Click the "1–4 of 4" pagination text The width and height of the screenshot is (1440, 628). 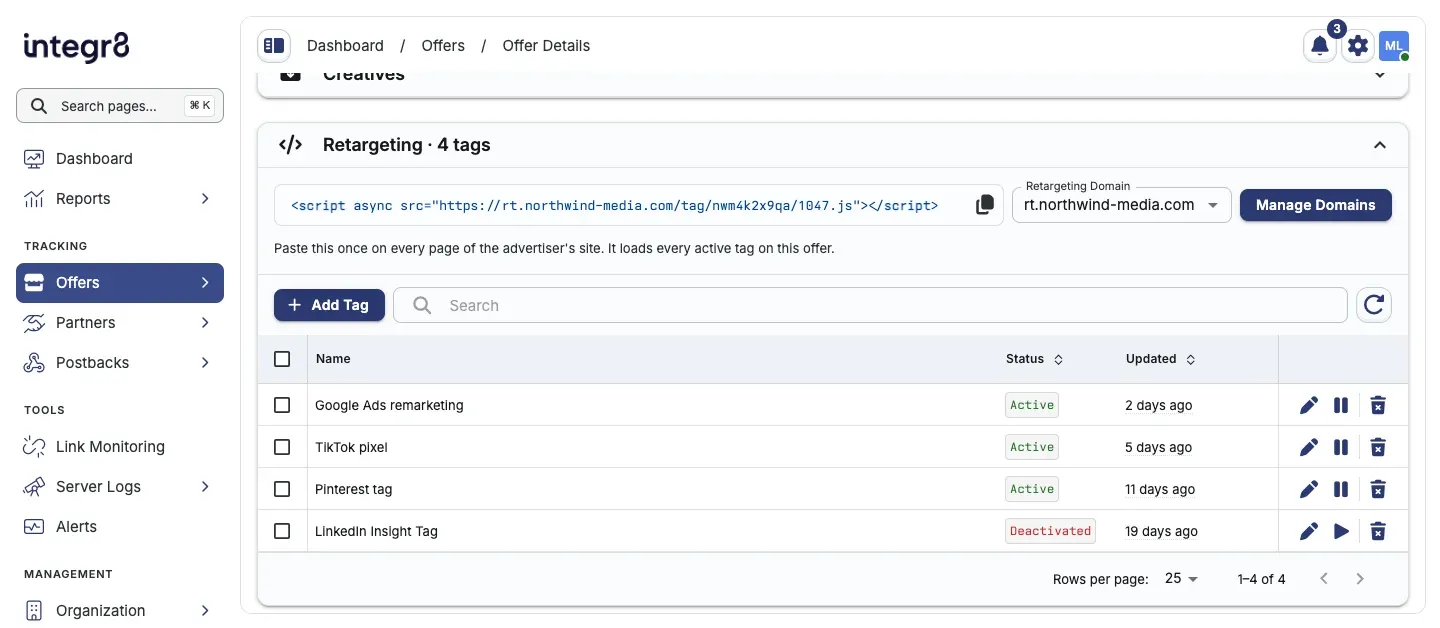tap(1261, 578)
